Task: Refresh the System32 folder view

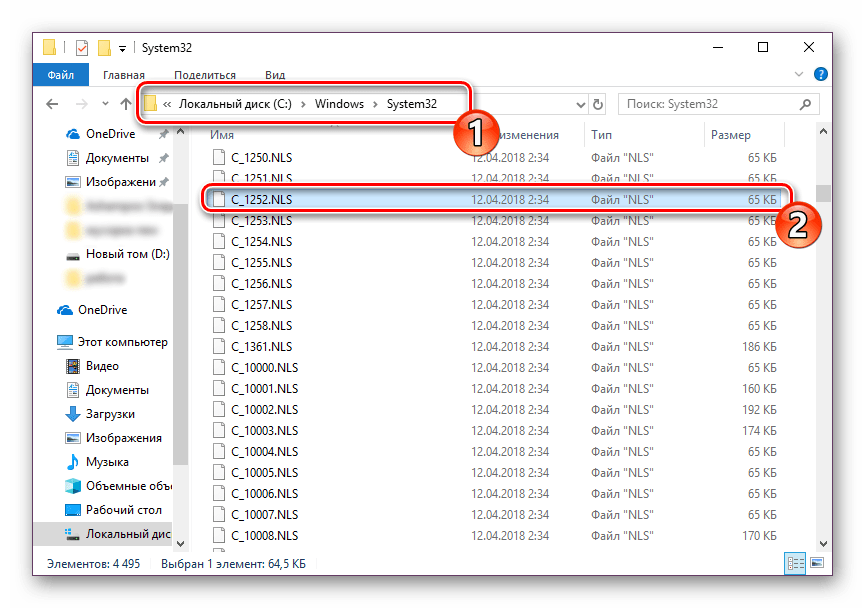Action: [x=598, y=104]
